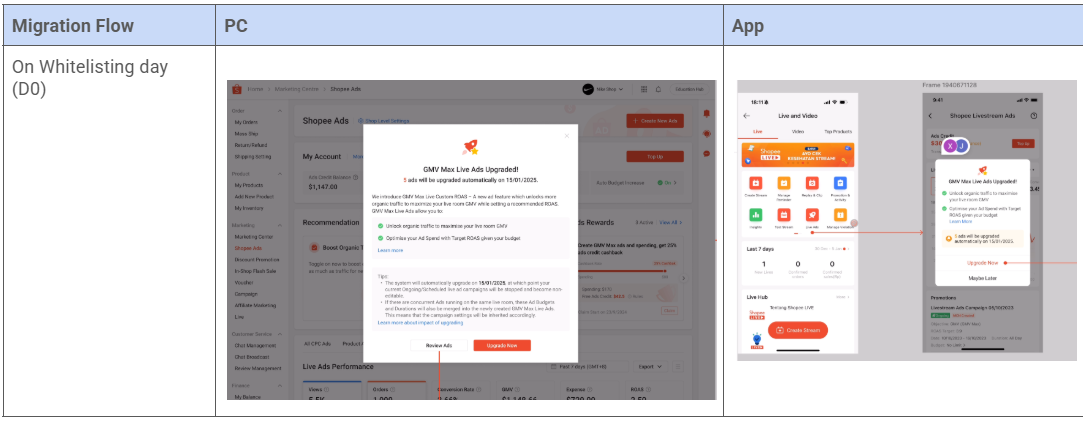Tap back chevron on Shopee Livestream Ads screen
1083x421 pixels.
click(x=930, y=116)
